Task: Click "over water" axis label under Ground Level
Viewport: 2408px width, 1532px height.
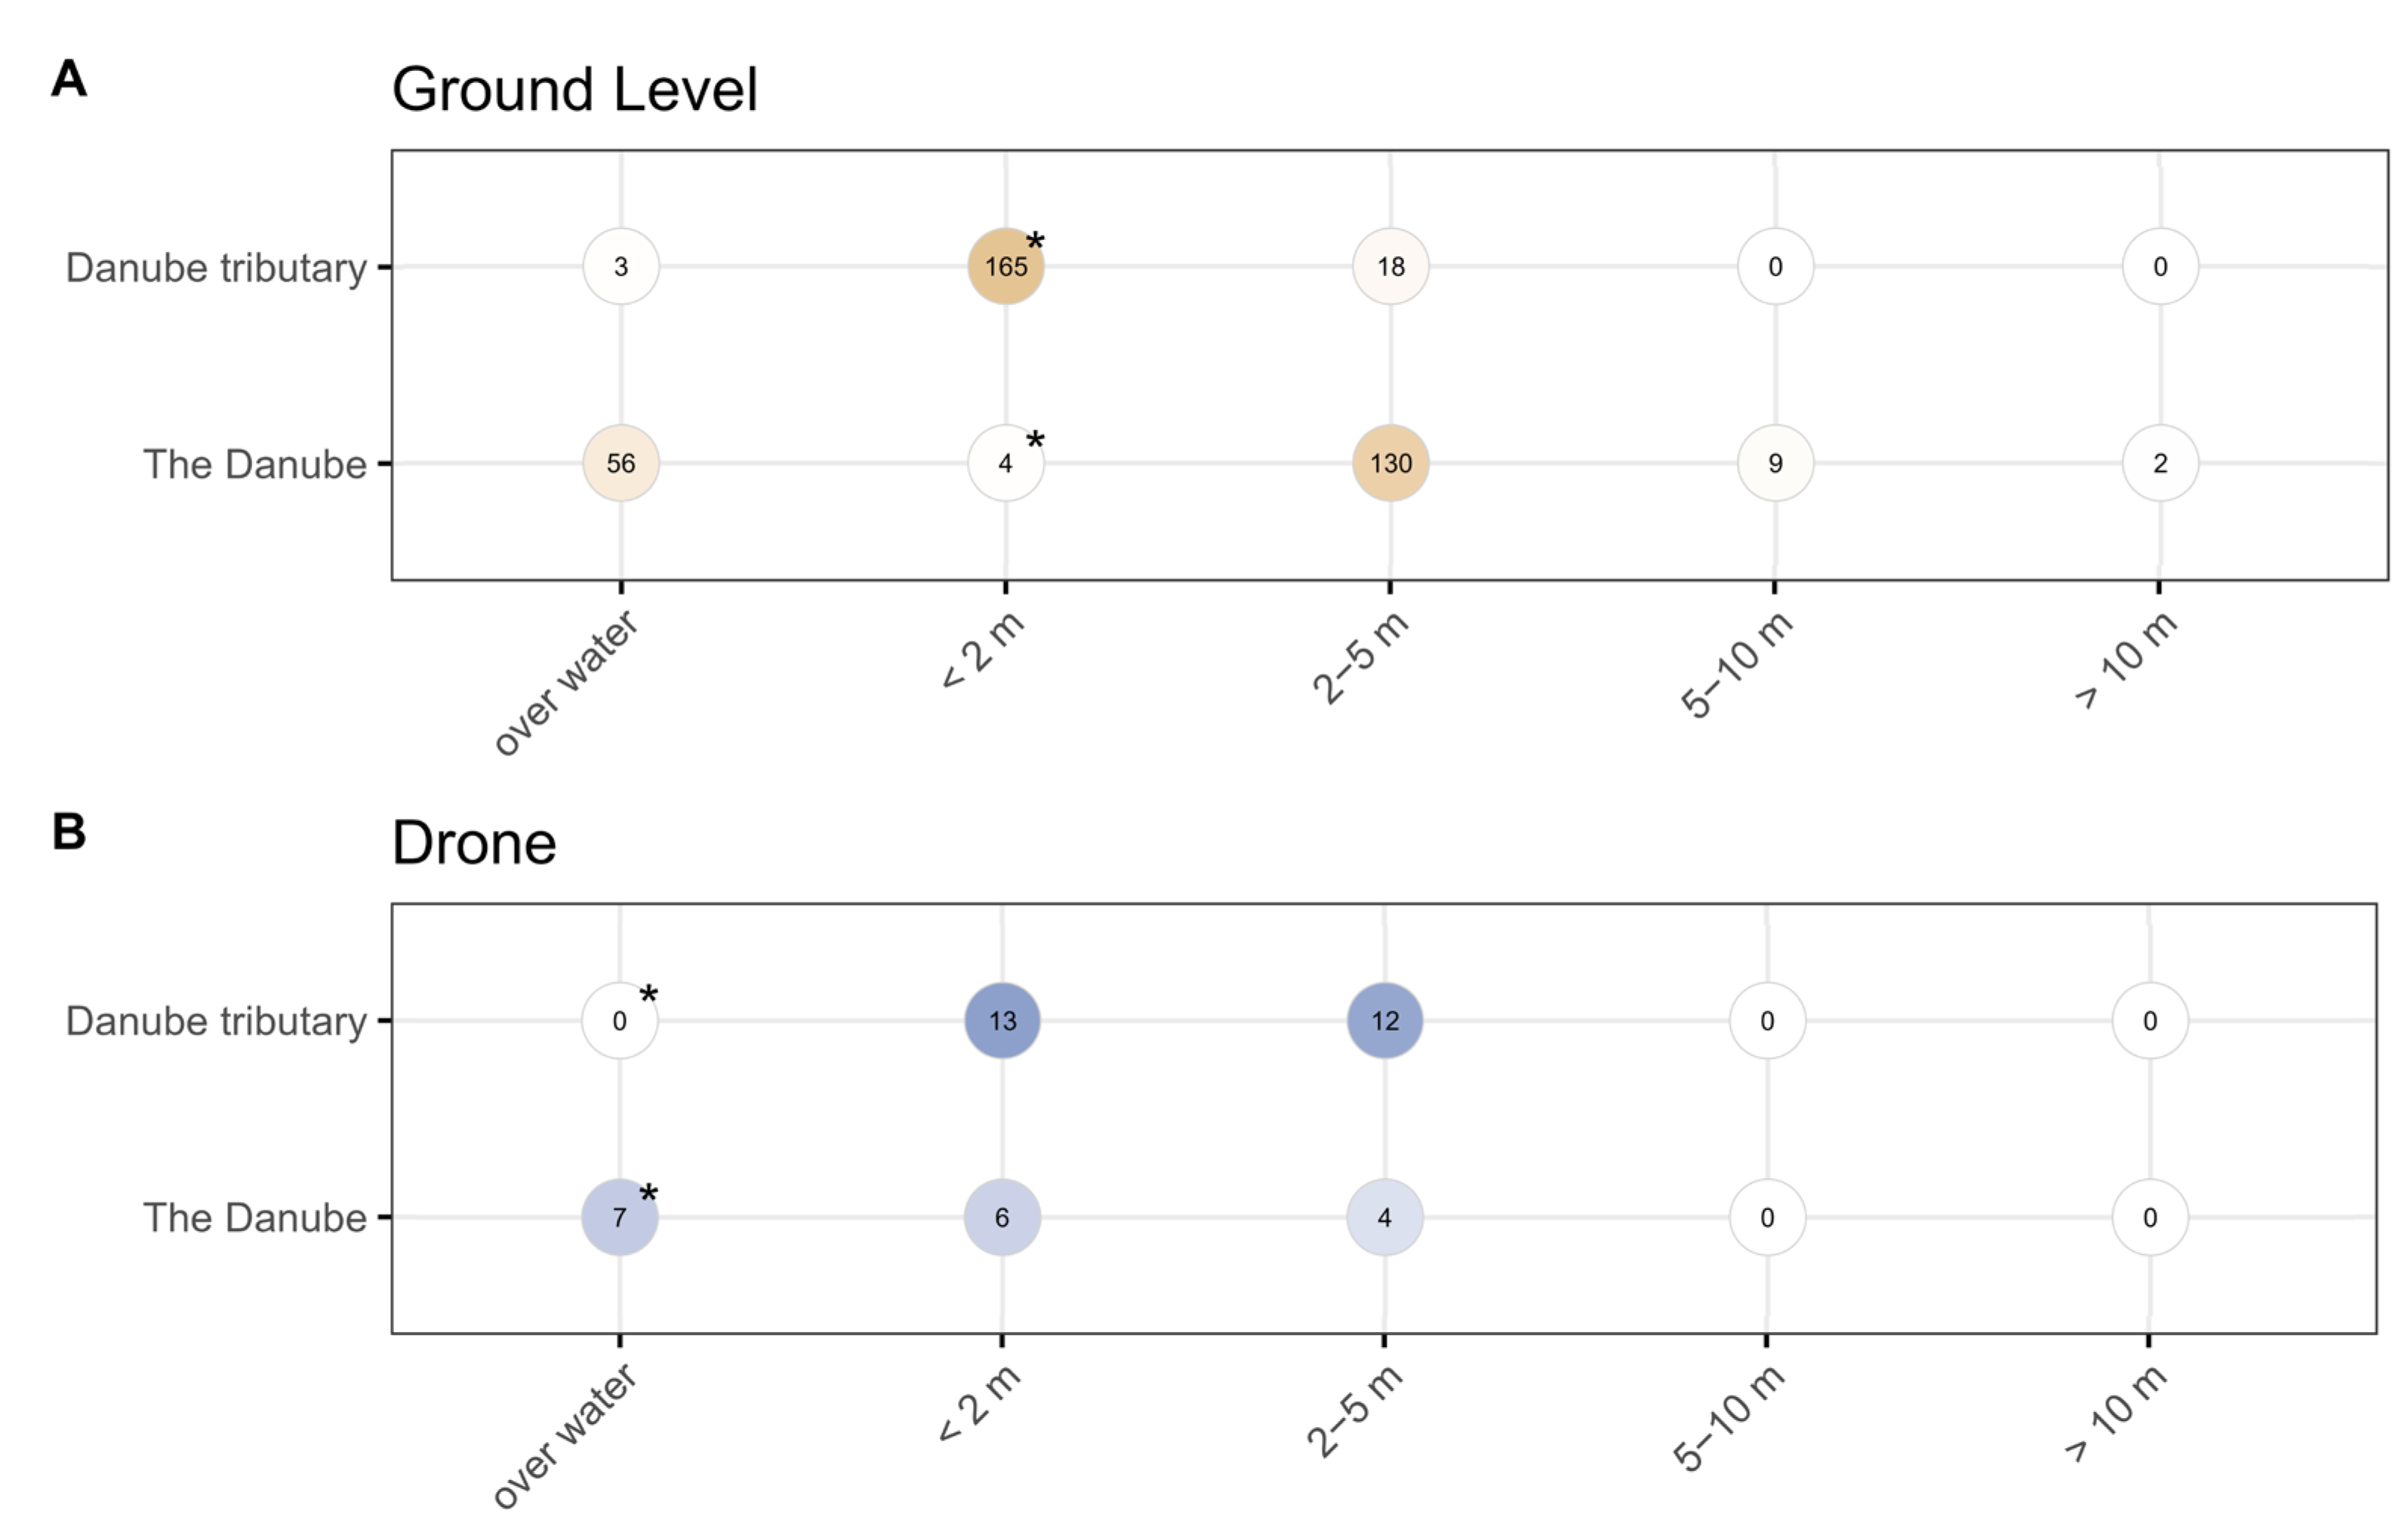Action: tap(566, 683)
